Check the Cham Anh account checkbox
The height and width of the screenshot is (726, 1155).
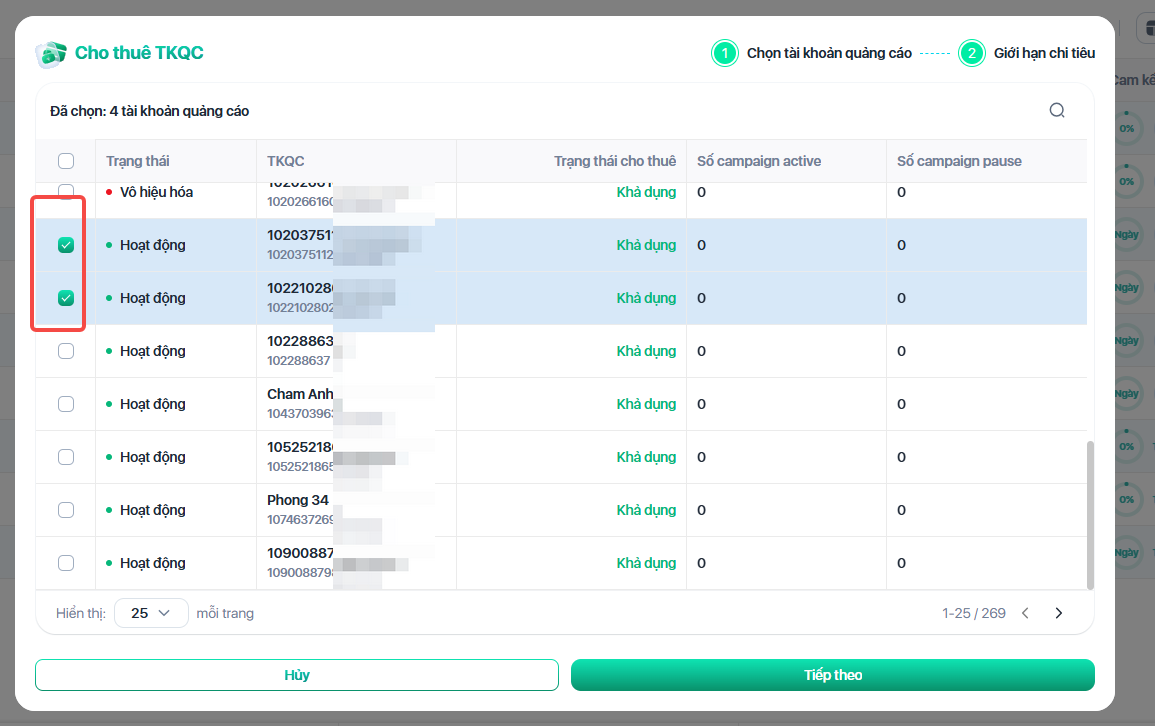[66, 404]
